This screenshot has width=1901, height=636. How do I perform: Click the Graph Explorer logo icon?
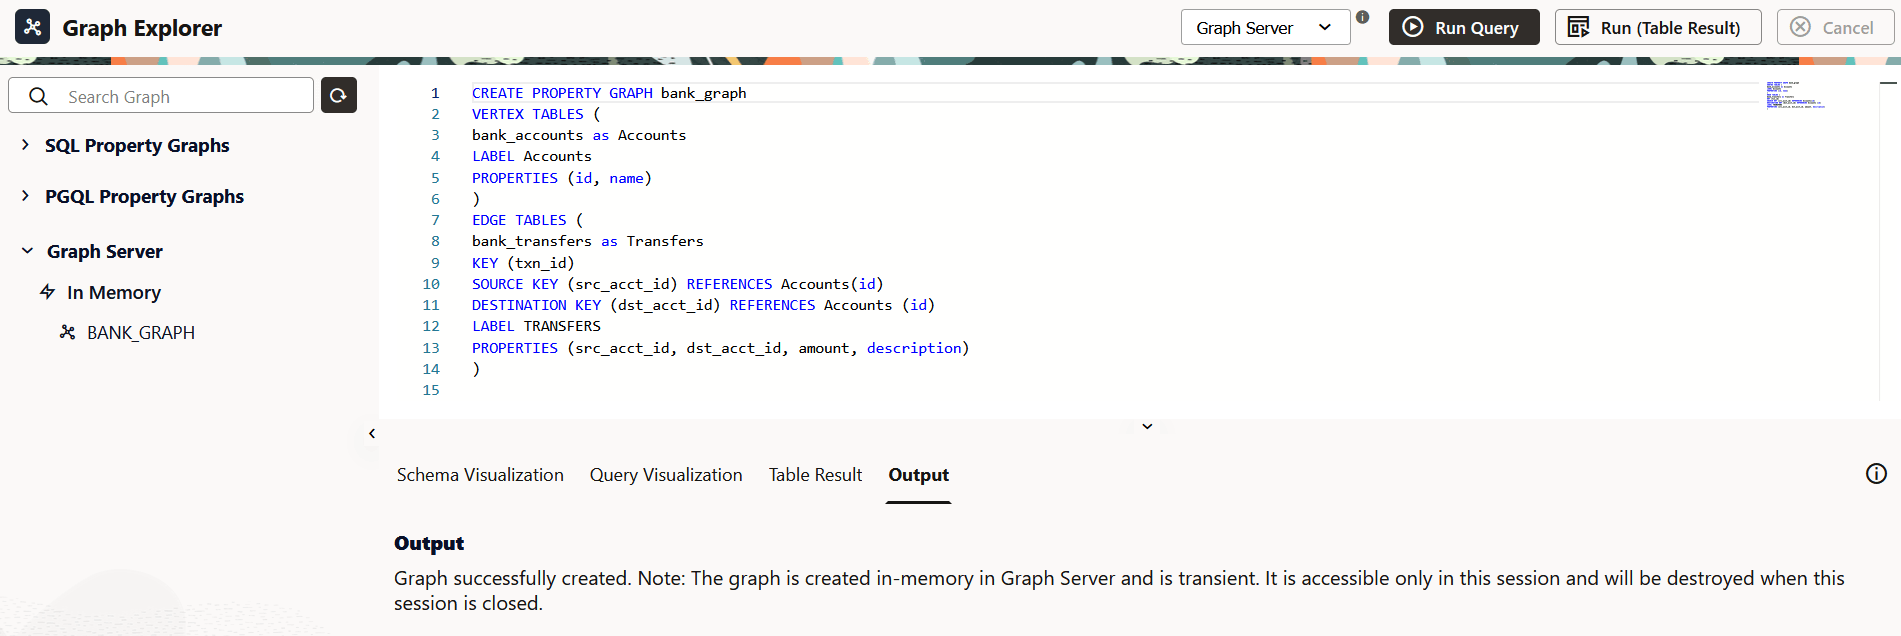point(32,27)
